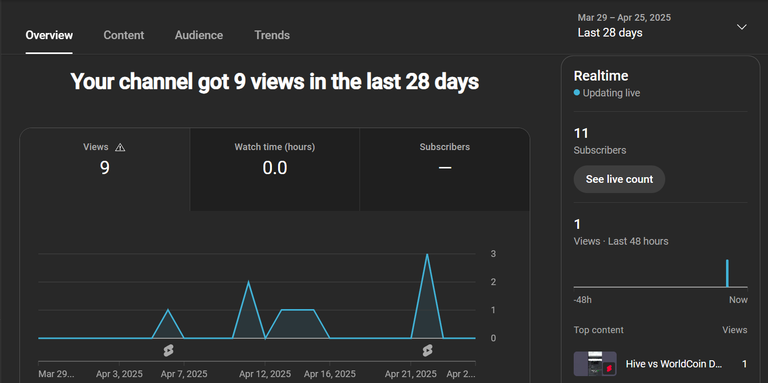Open the Hive vs WorldCoin video thumbnail
The image size is (768, 383).
point(595,364)
